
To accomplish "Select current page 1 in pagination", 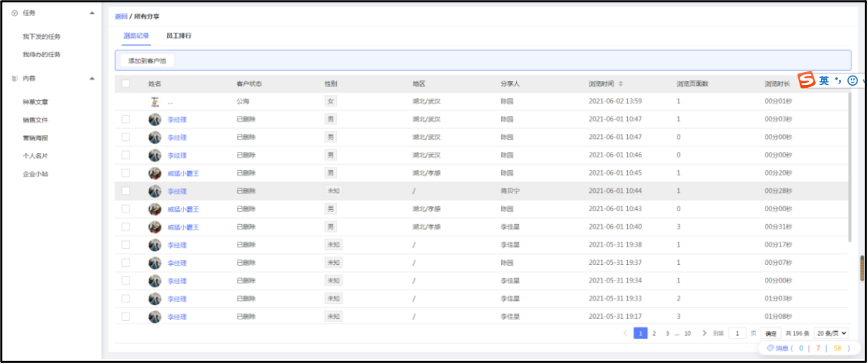I will [640, 333].
